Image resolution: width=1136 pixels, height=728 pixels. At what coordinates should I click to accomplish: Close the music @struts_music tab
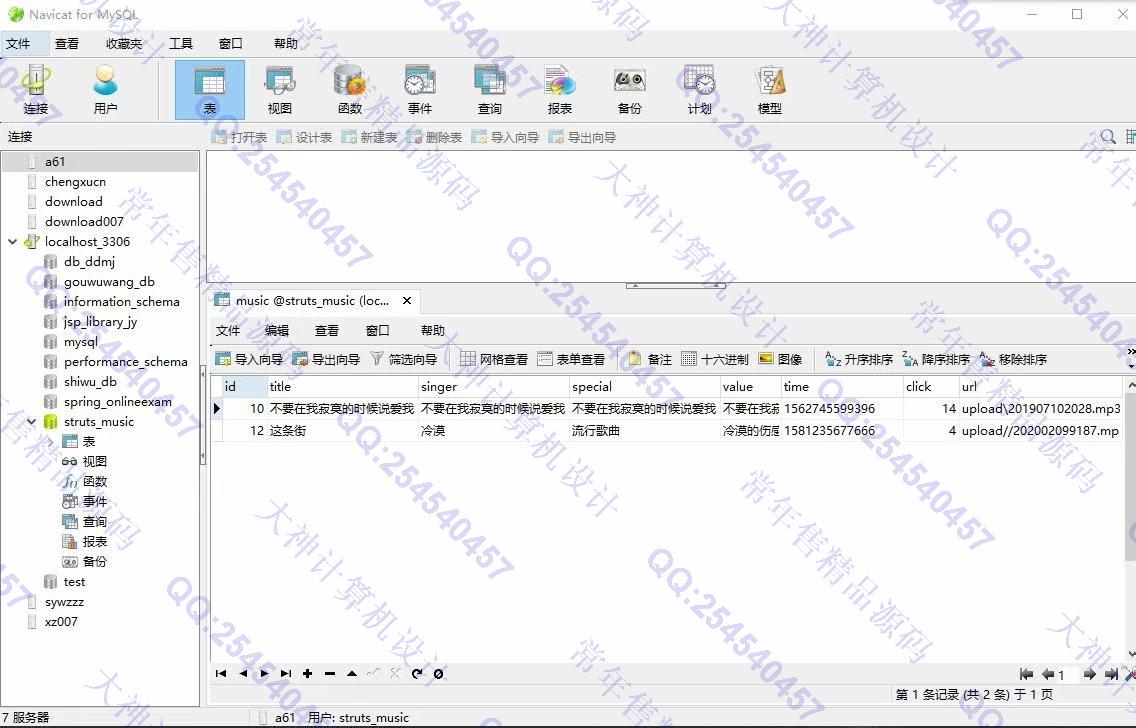(407, 301)
